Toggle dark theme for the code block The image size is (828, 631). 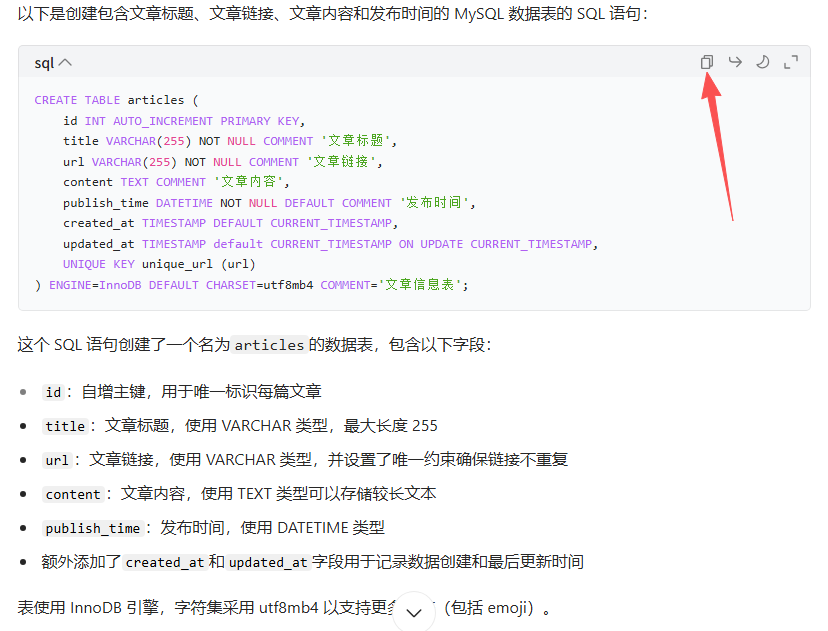click(x=763, y=62)
